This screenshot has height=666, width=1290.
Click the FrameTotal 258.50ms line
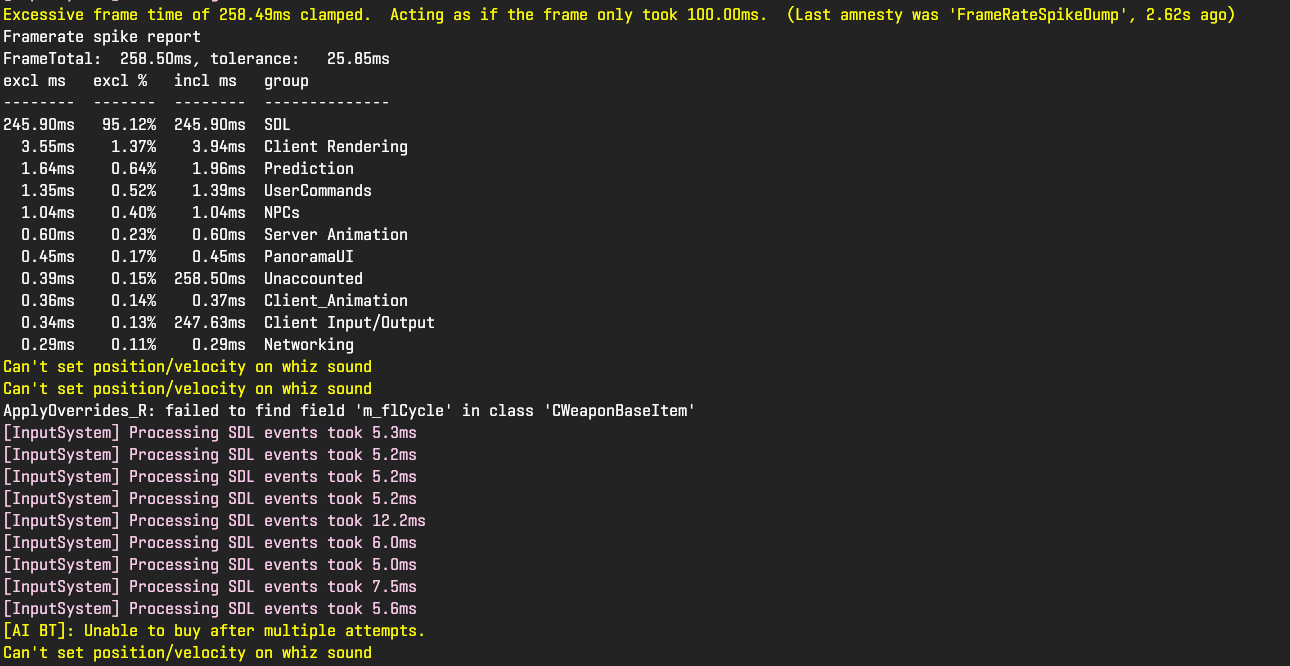(x=196, y=59)
